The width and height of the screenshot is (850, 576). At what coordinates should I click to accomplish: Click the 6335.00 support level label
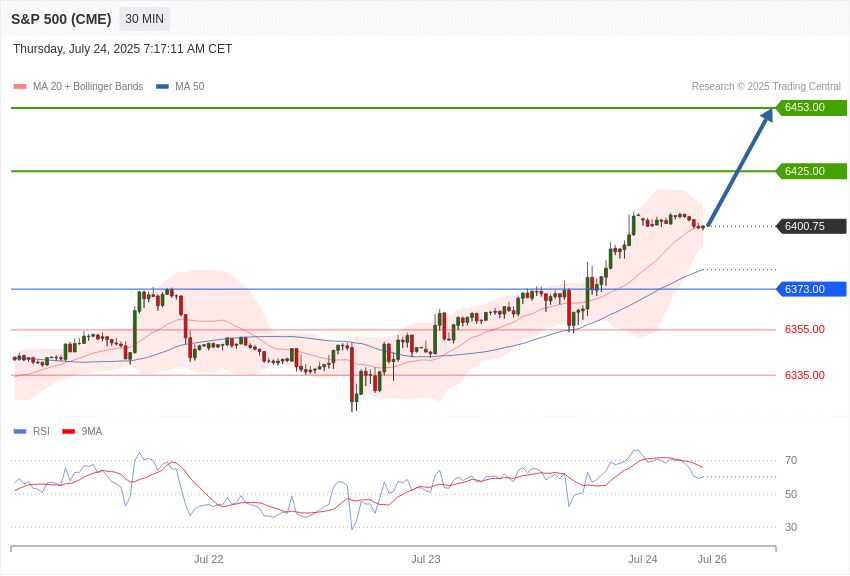pos(805,376)
